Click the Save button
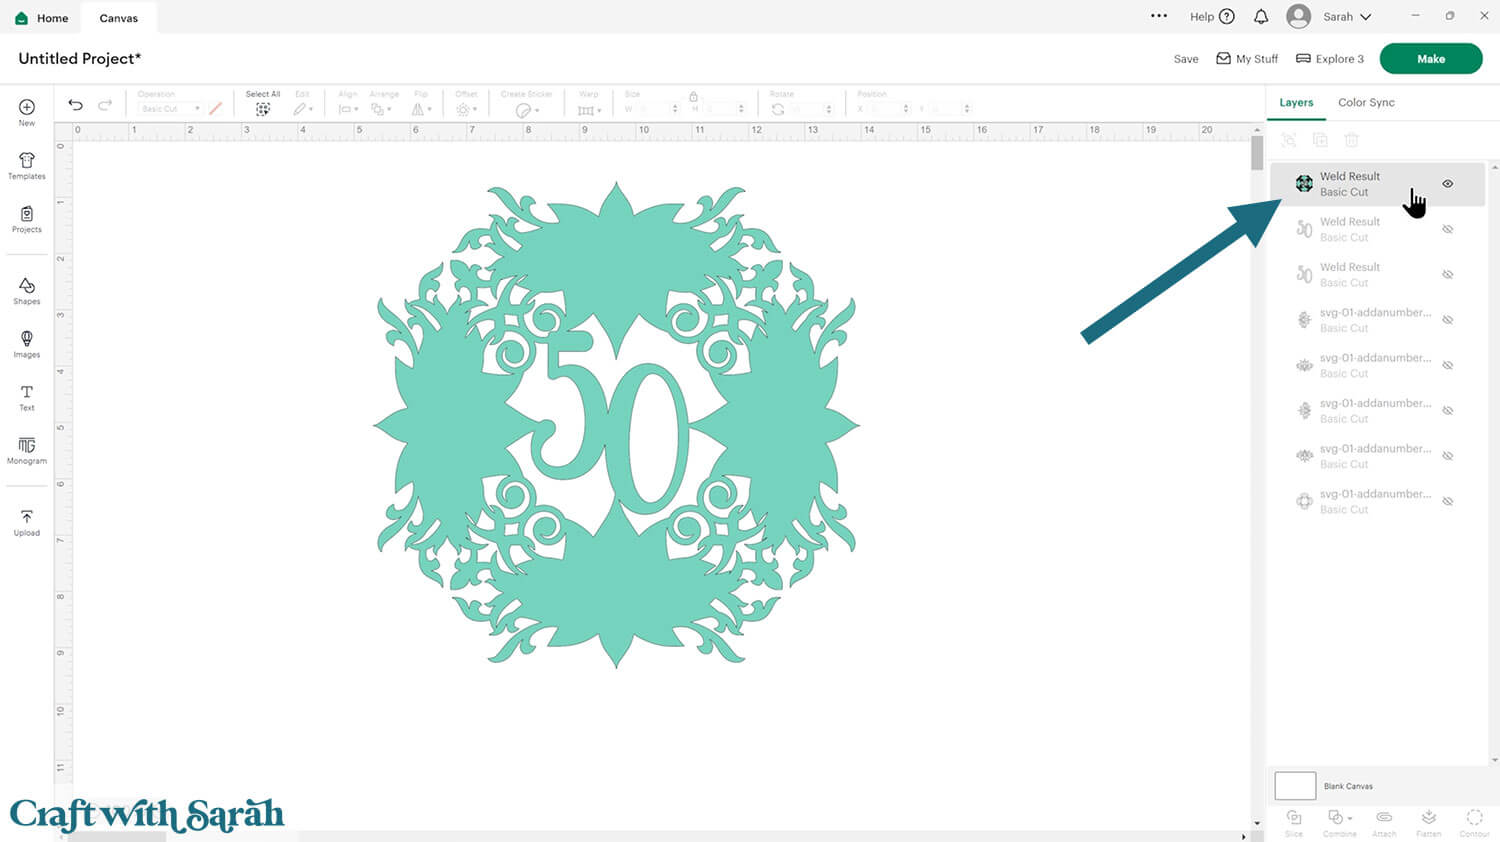The height and width of the screenshot is (842, 1500). pyautogui.click(x=1186, y=59)
